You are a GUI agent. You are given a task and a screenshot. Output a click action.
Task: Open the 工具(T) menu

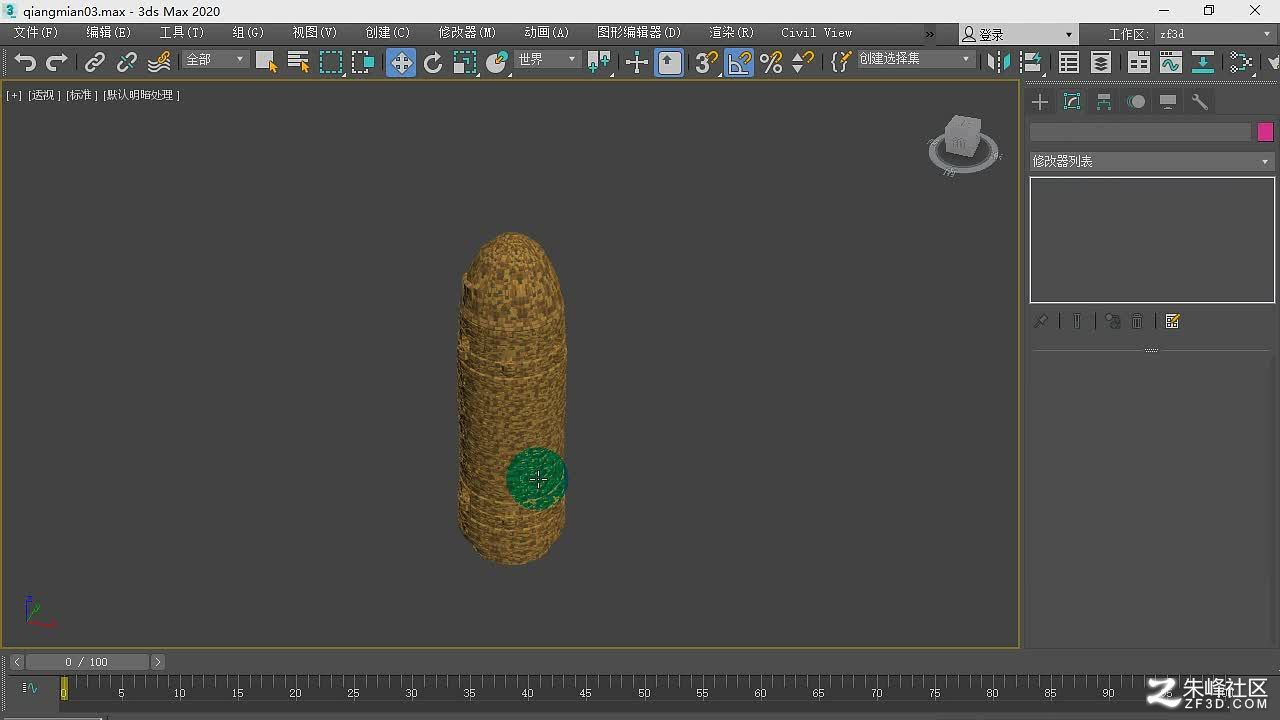181,33
